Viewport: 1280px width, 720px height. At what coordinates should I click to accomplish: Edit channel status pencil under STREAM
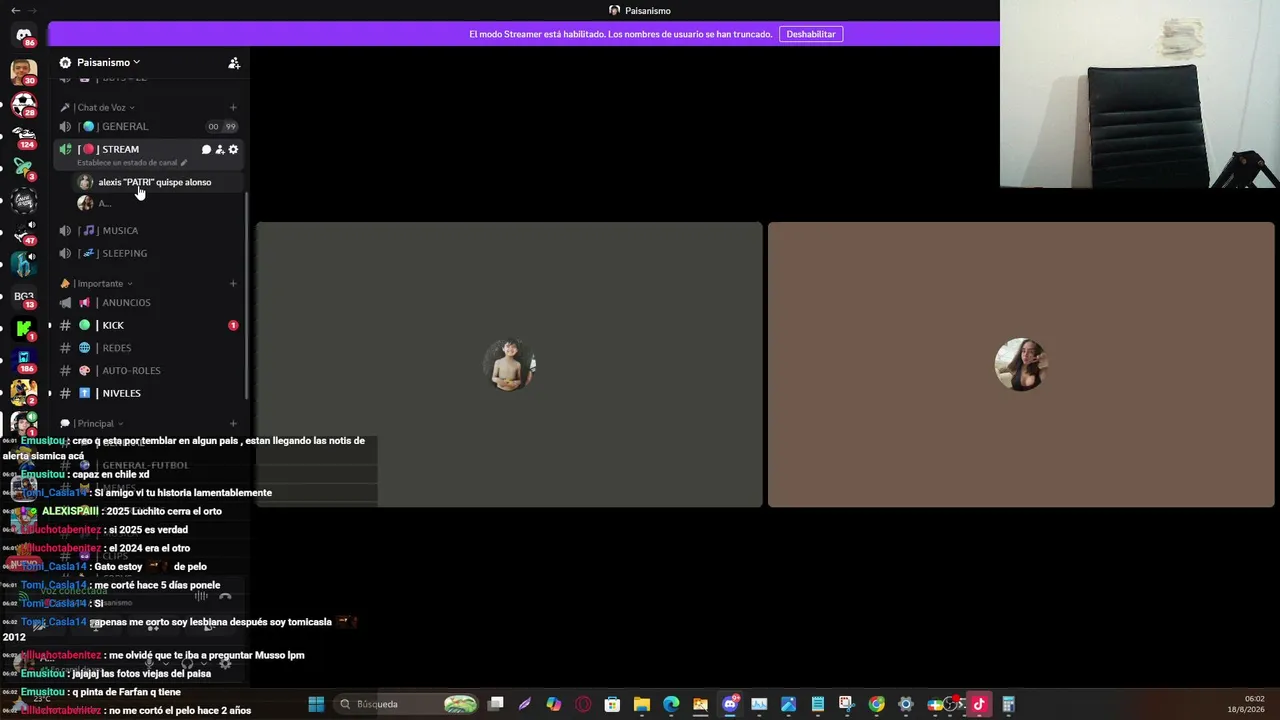click(x=184, y=163)
